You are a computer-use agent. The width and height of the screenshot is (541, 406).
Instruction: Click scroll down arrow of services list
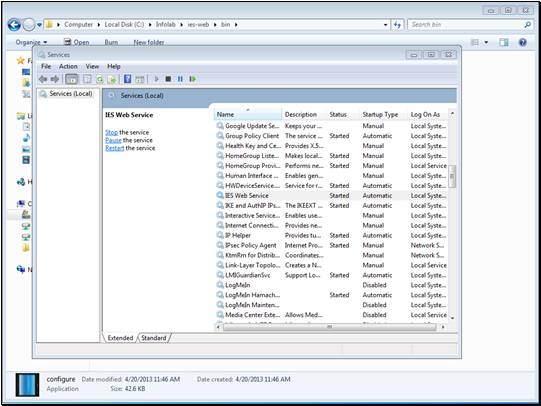tap(452, 318)
